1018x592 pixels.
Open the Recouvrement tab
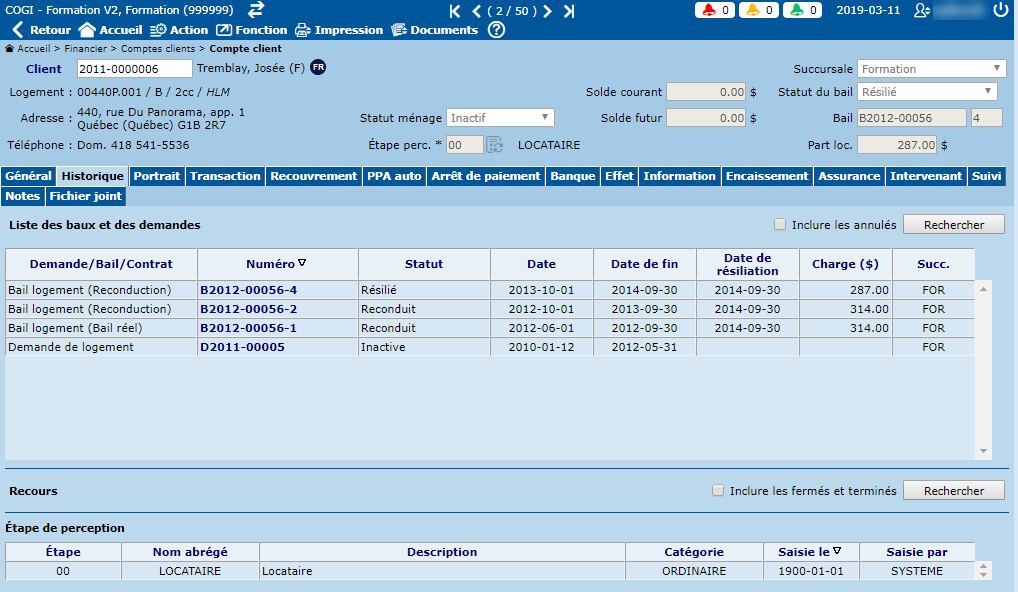[x=314, y=176]
